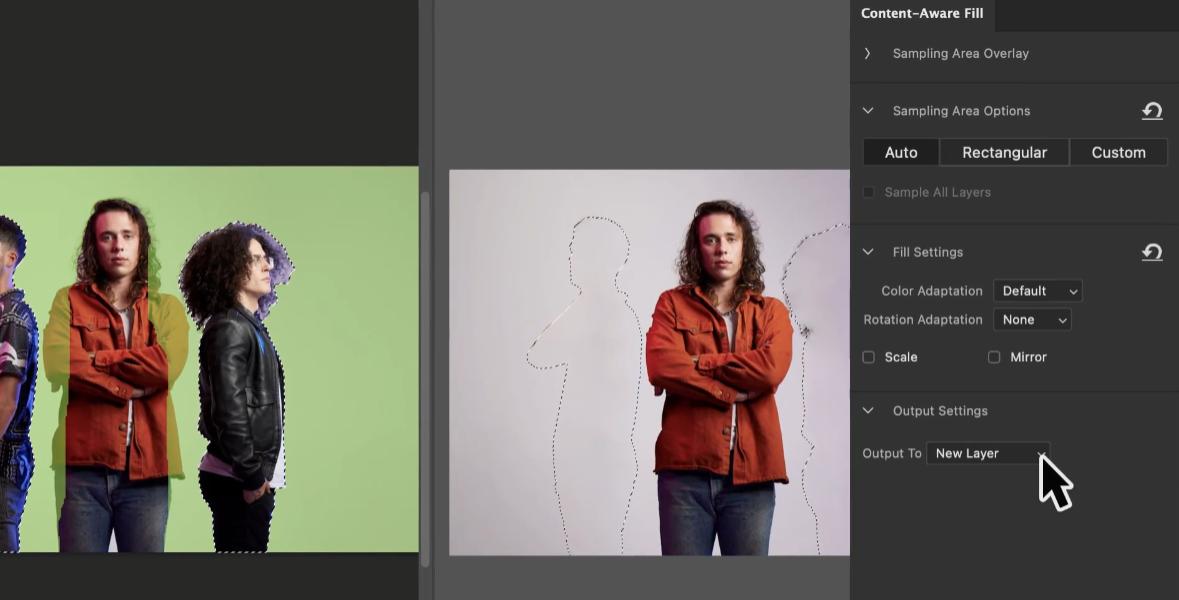
Task: Open the Color Adaptation dropdown
Action: click(x=1038, y=291)
